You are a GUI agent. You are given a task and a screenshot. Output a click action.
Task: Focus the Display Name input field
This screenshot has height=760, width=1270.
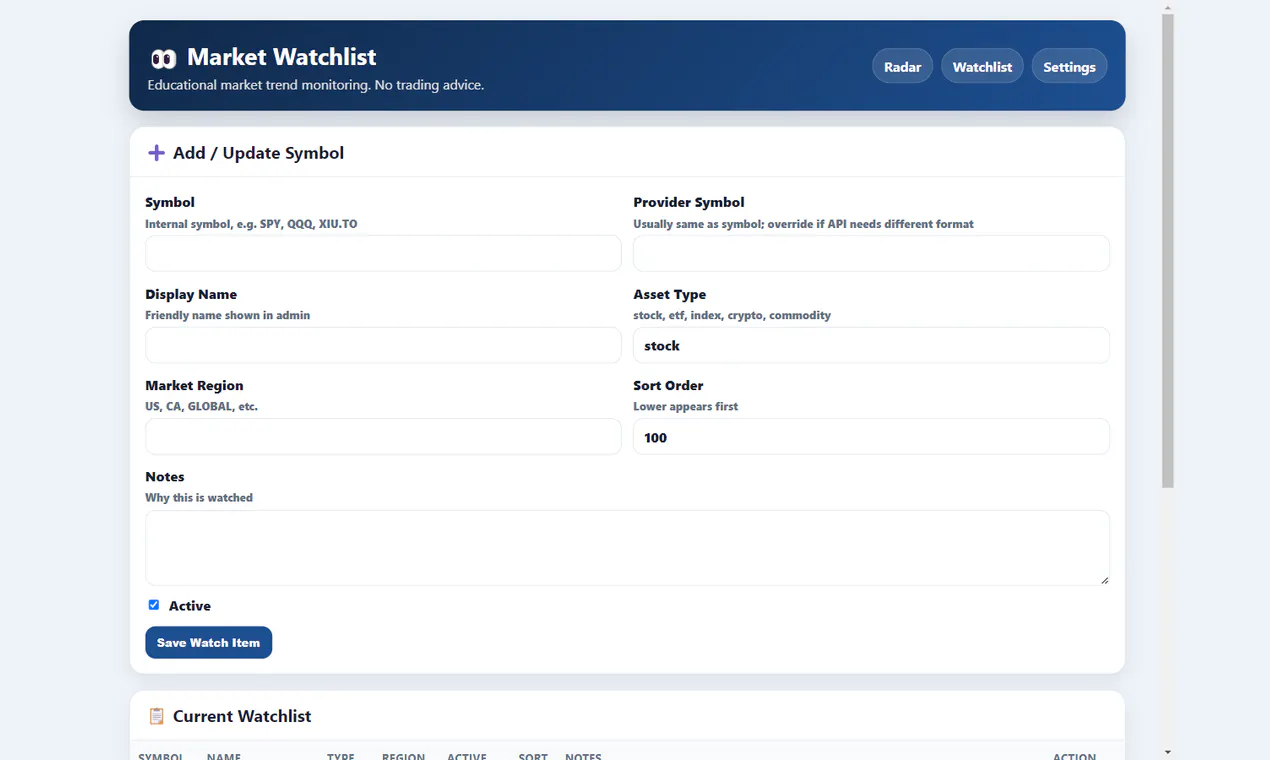pos(383,346)
